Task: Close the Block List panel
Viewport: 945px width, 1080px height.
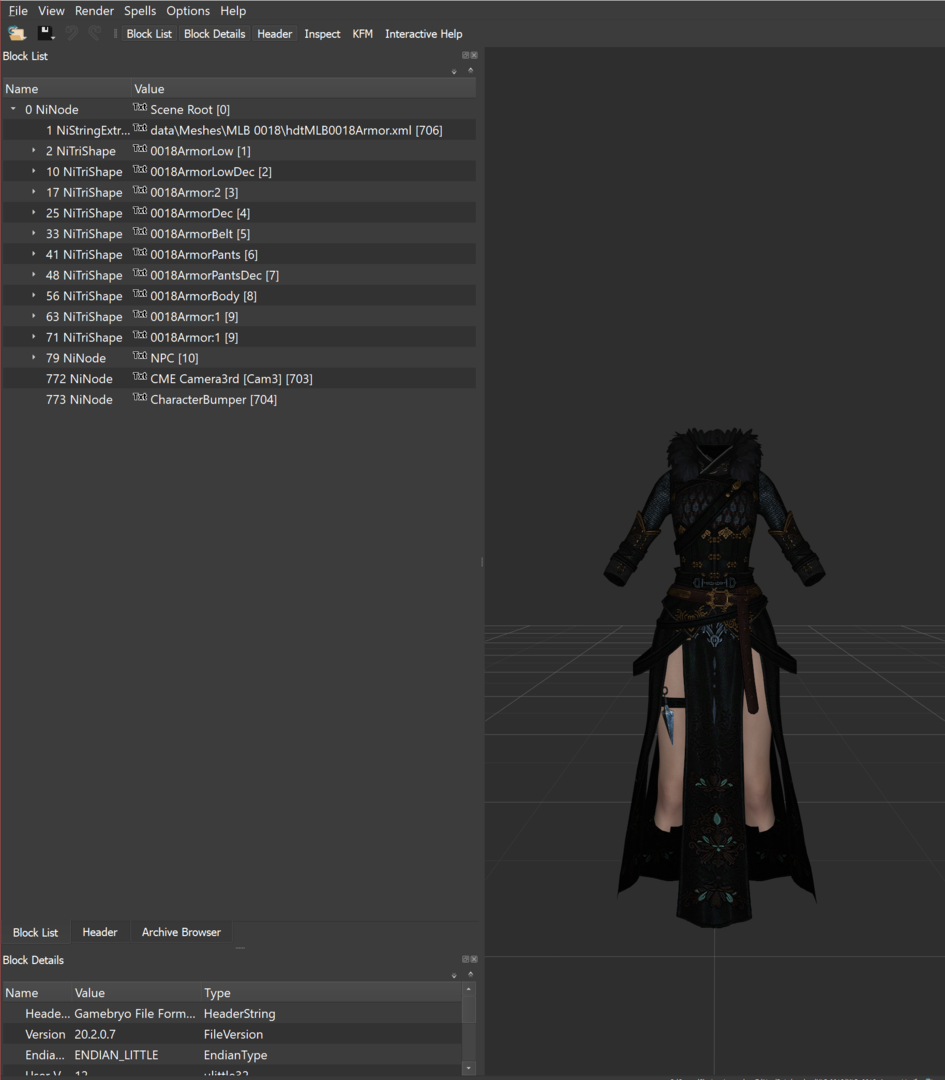Action: coord(474,55)
